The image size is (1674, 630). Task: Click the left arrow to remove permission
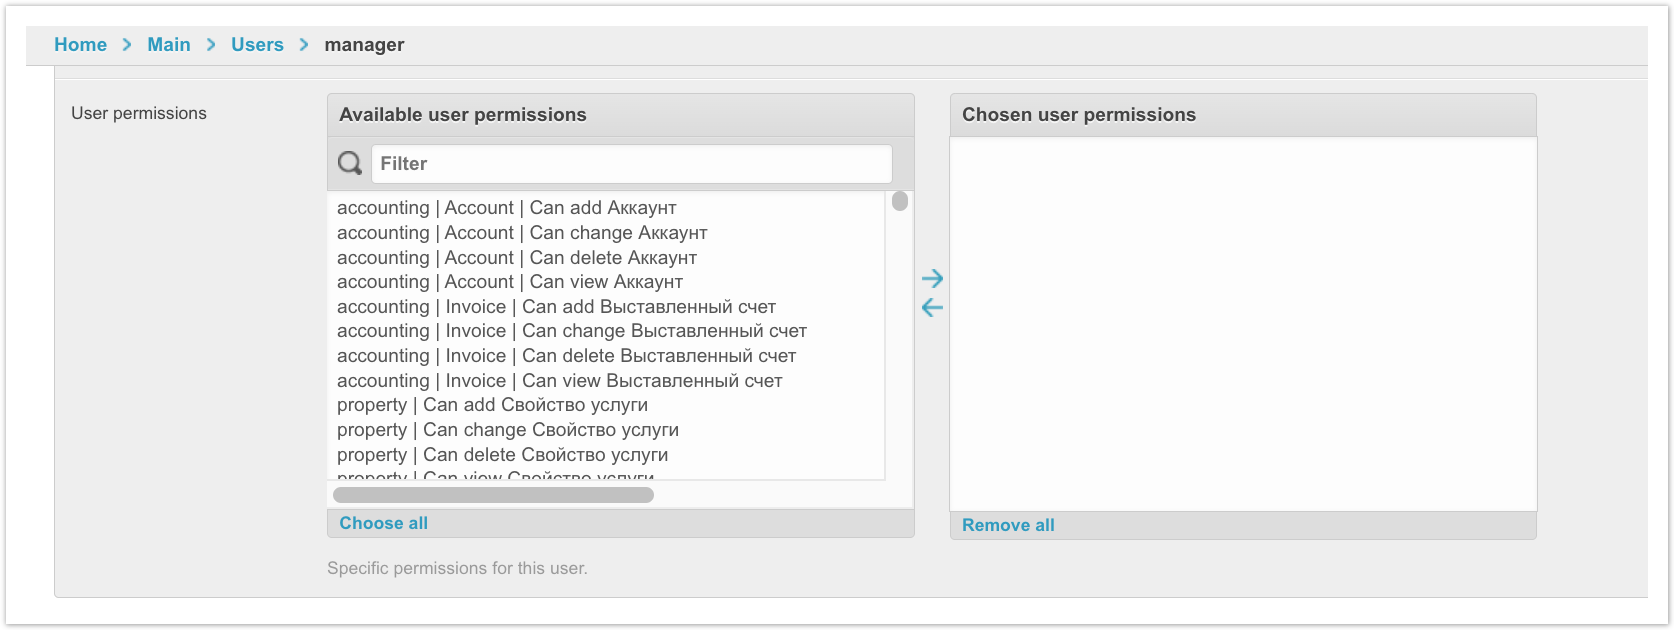click(x=932, y=308)
